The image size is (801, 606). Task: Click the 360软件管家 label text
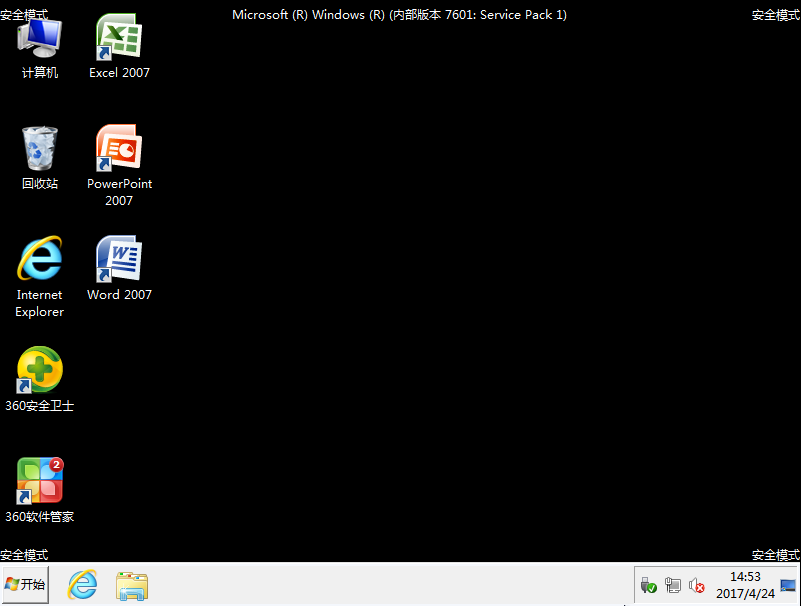tap(39, 517)
